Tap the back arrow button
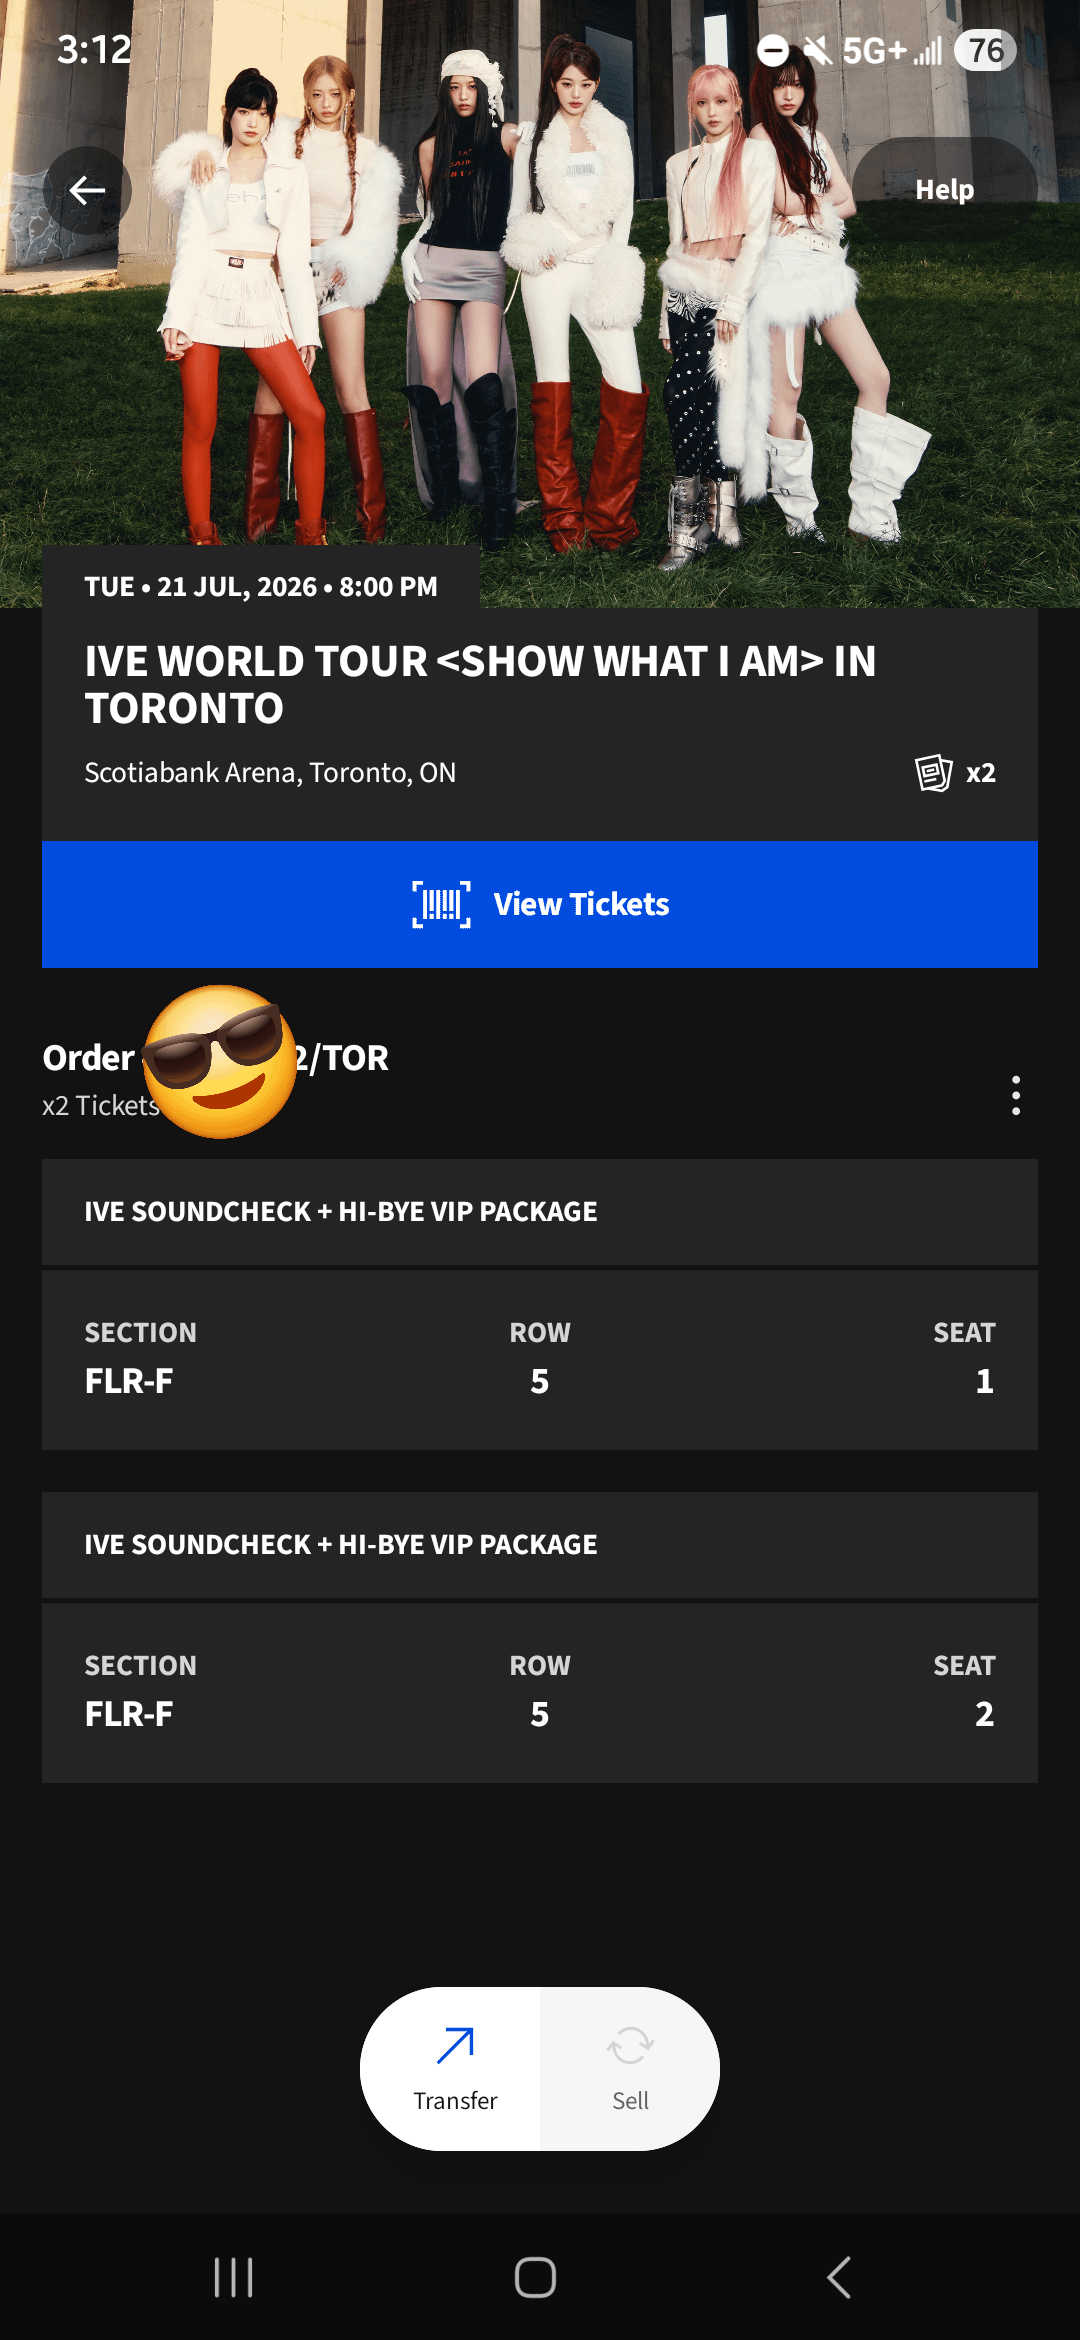 click(x=87, y=190)
